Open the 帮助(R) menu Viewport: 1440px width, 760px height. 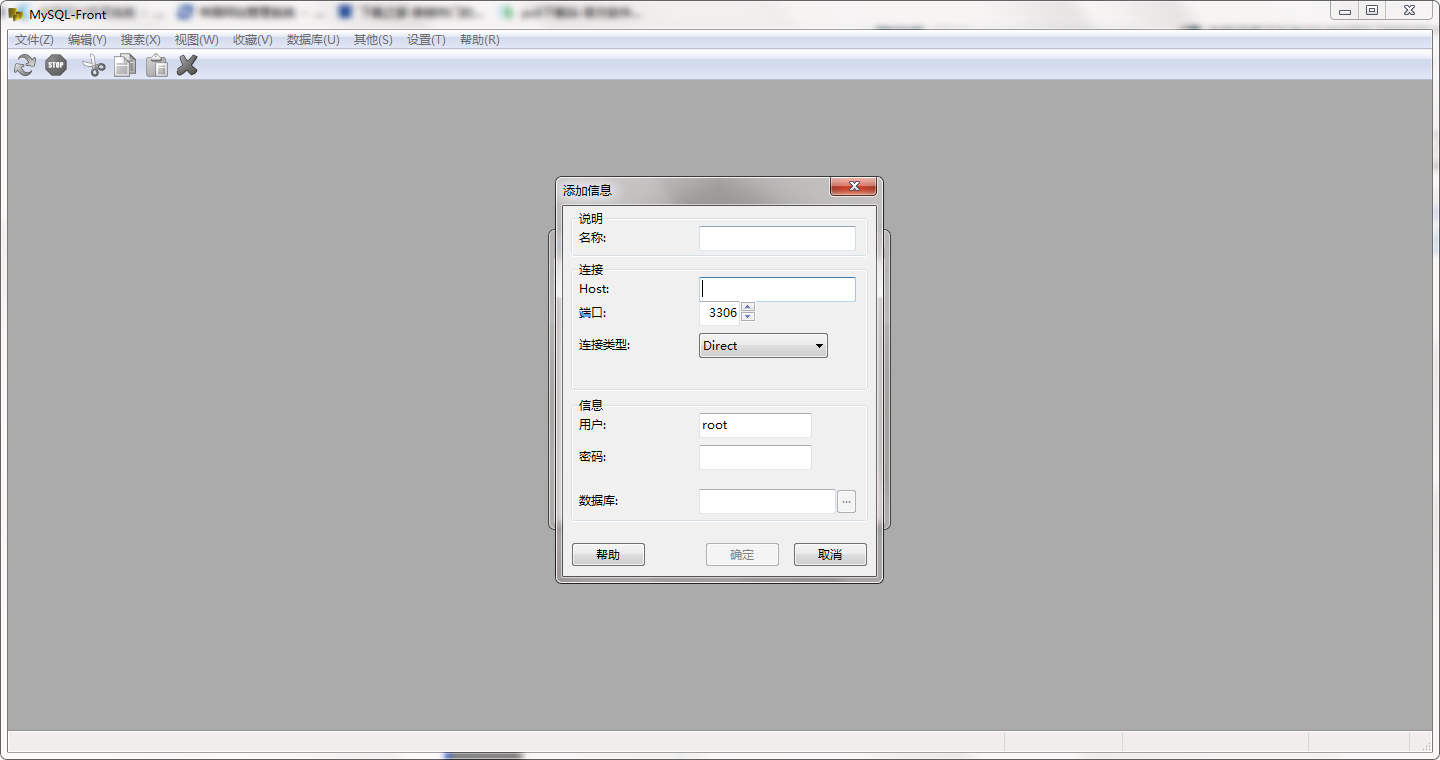pyautogui.click(x=480, y=40)
